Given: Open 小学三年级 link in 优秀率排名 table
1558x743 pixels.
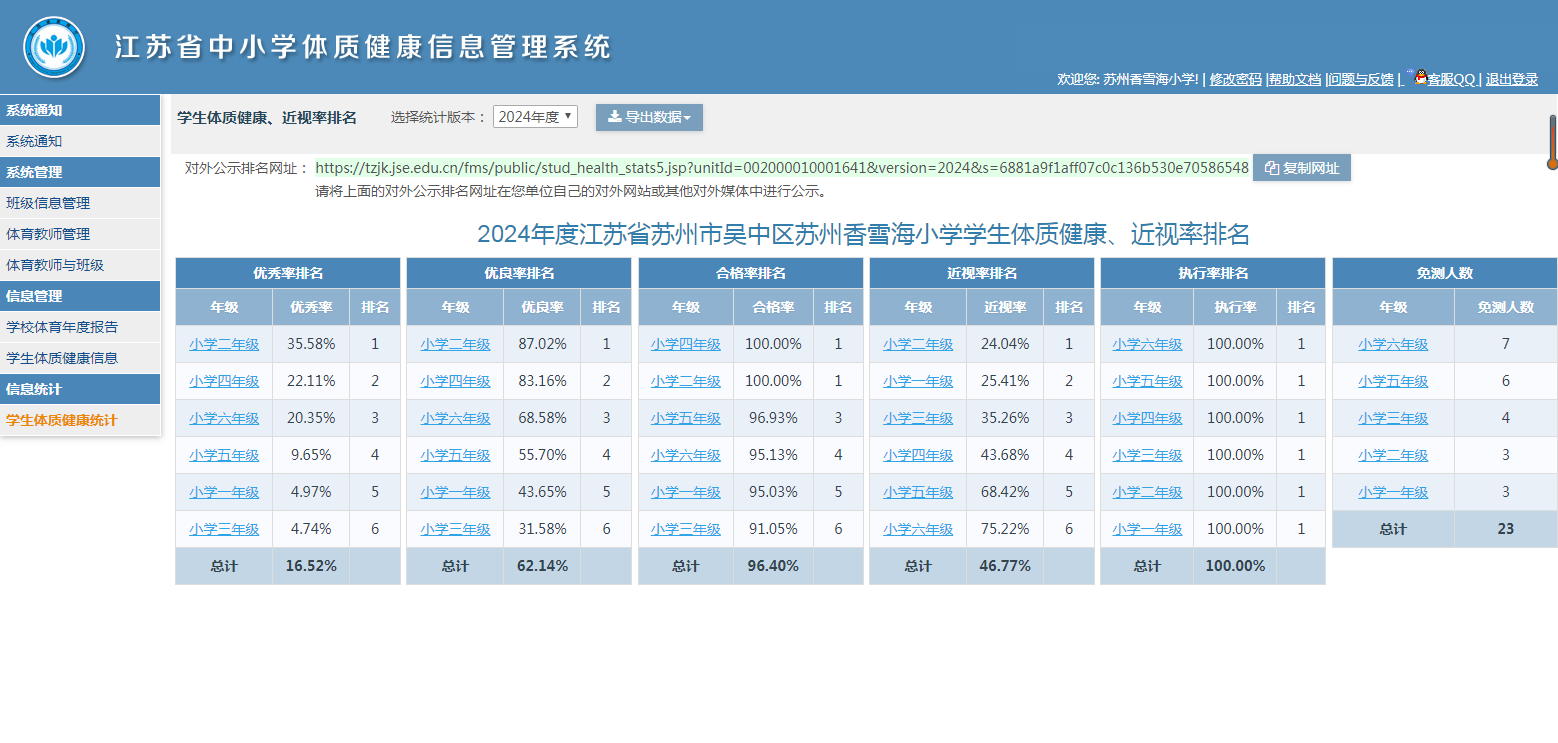Looking at the screenshot, I should (224, 529).
